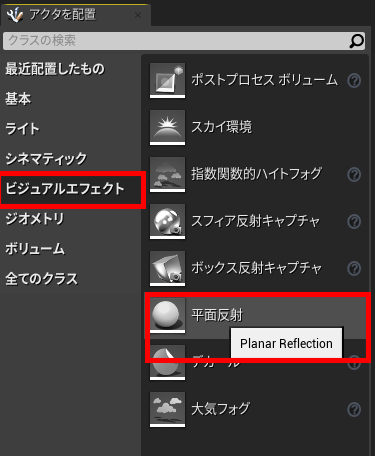Image resolution: width=375 pixels, height=456 pixels.
Task: Close the アクタを配置 tab
Action: (138, 15)
